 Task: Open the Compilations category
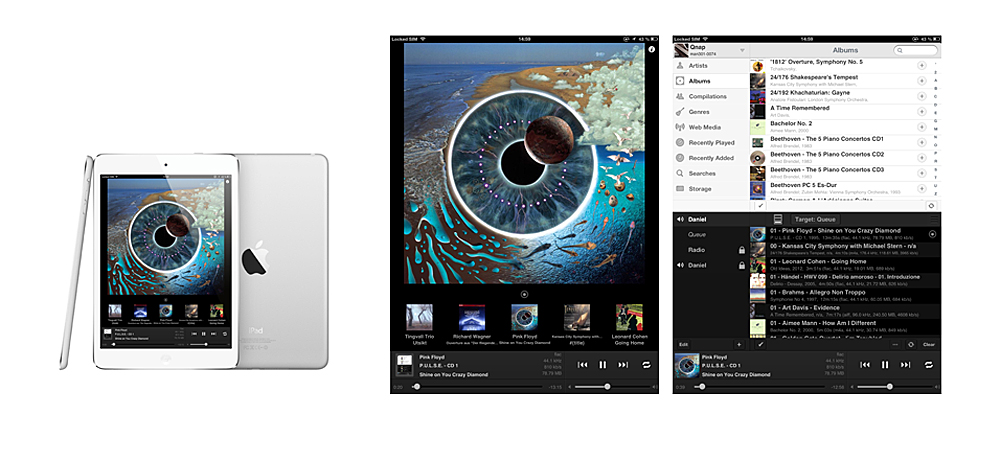click(710, 96)
